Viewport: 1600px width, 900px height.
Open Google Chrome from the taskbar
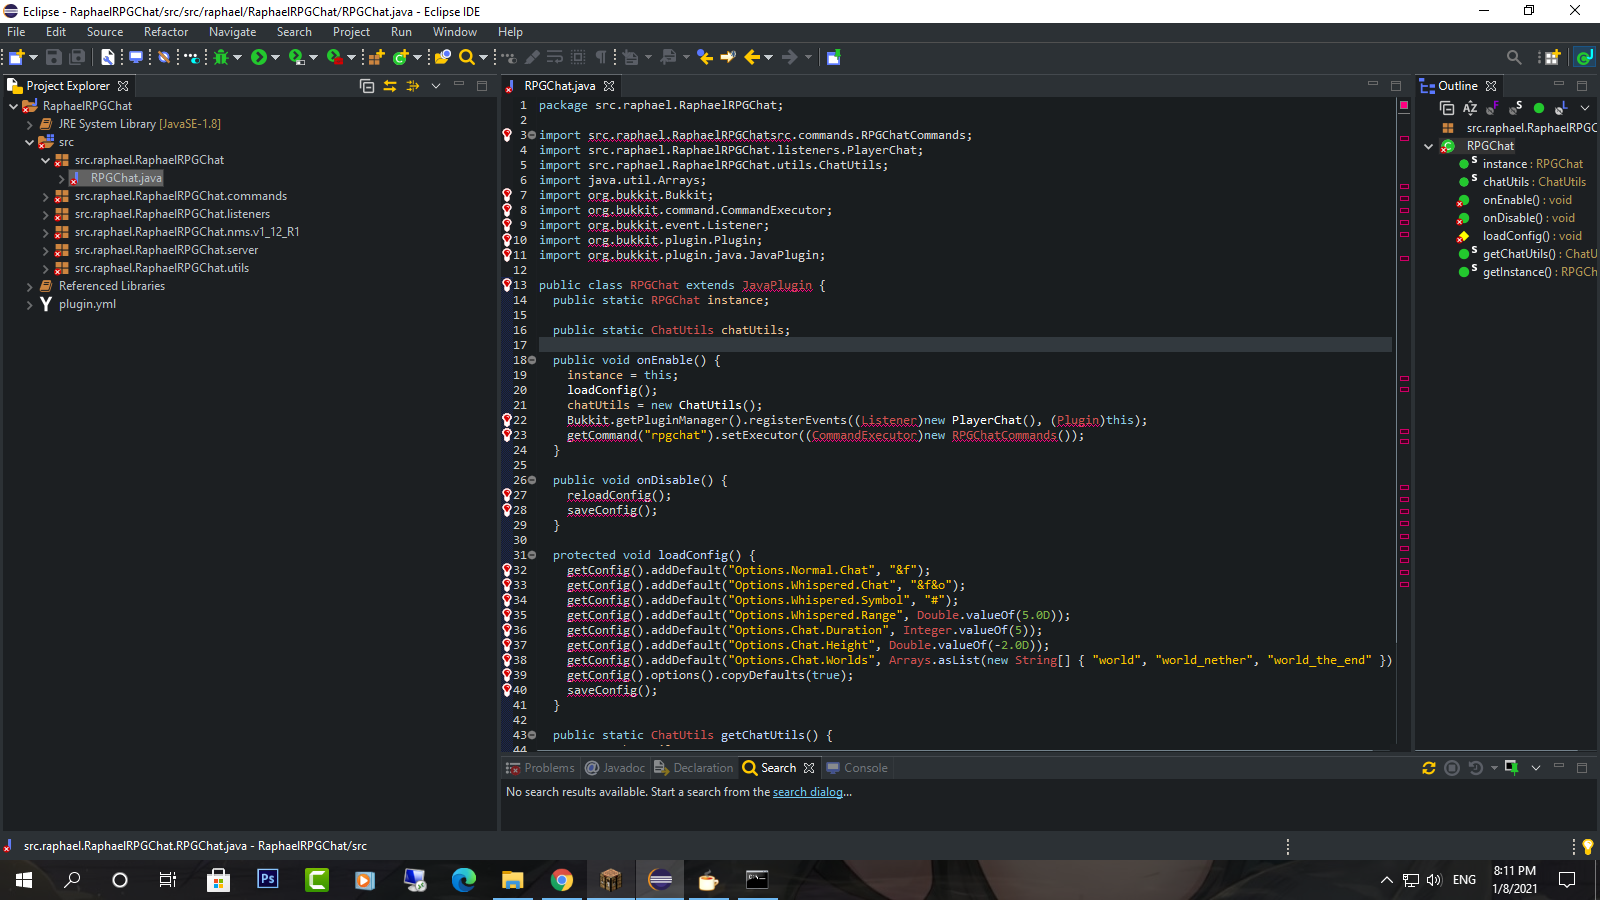(562, 880)
